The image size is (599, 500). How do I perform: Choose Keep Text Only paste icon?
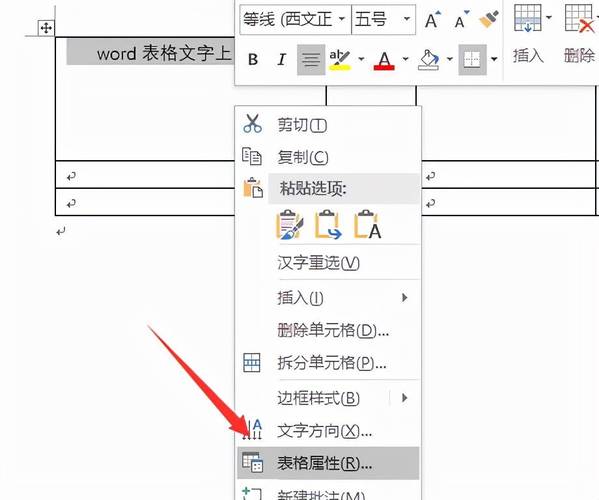pos(367,225)
